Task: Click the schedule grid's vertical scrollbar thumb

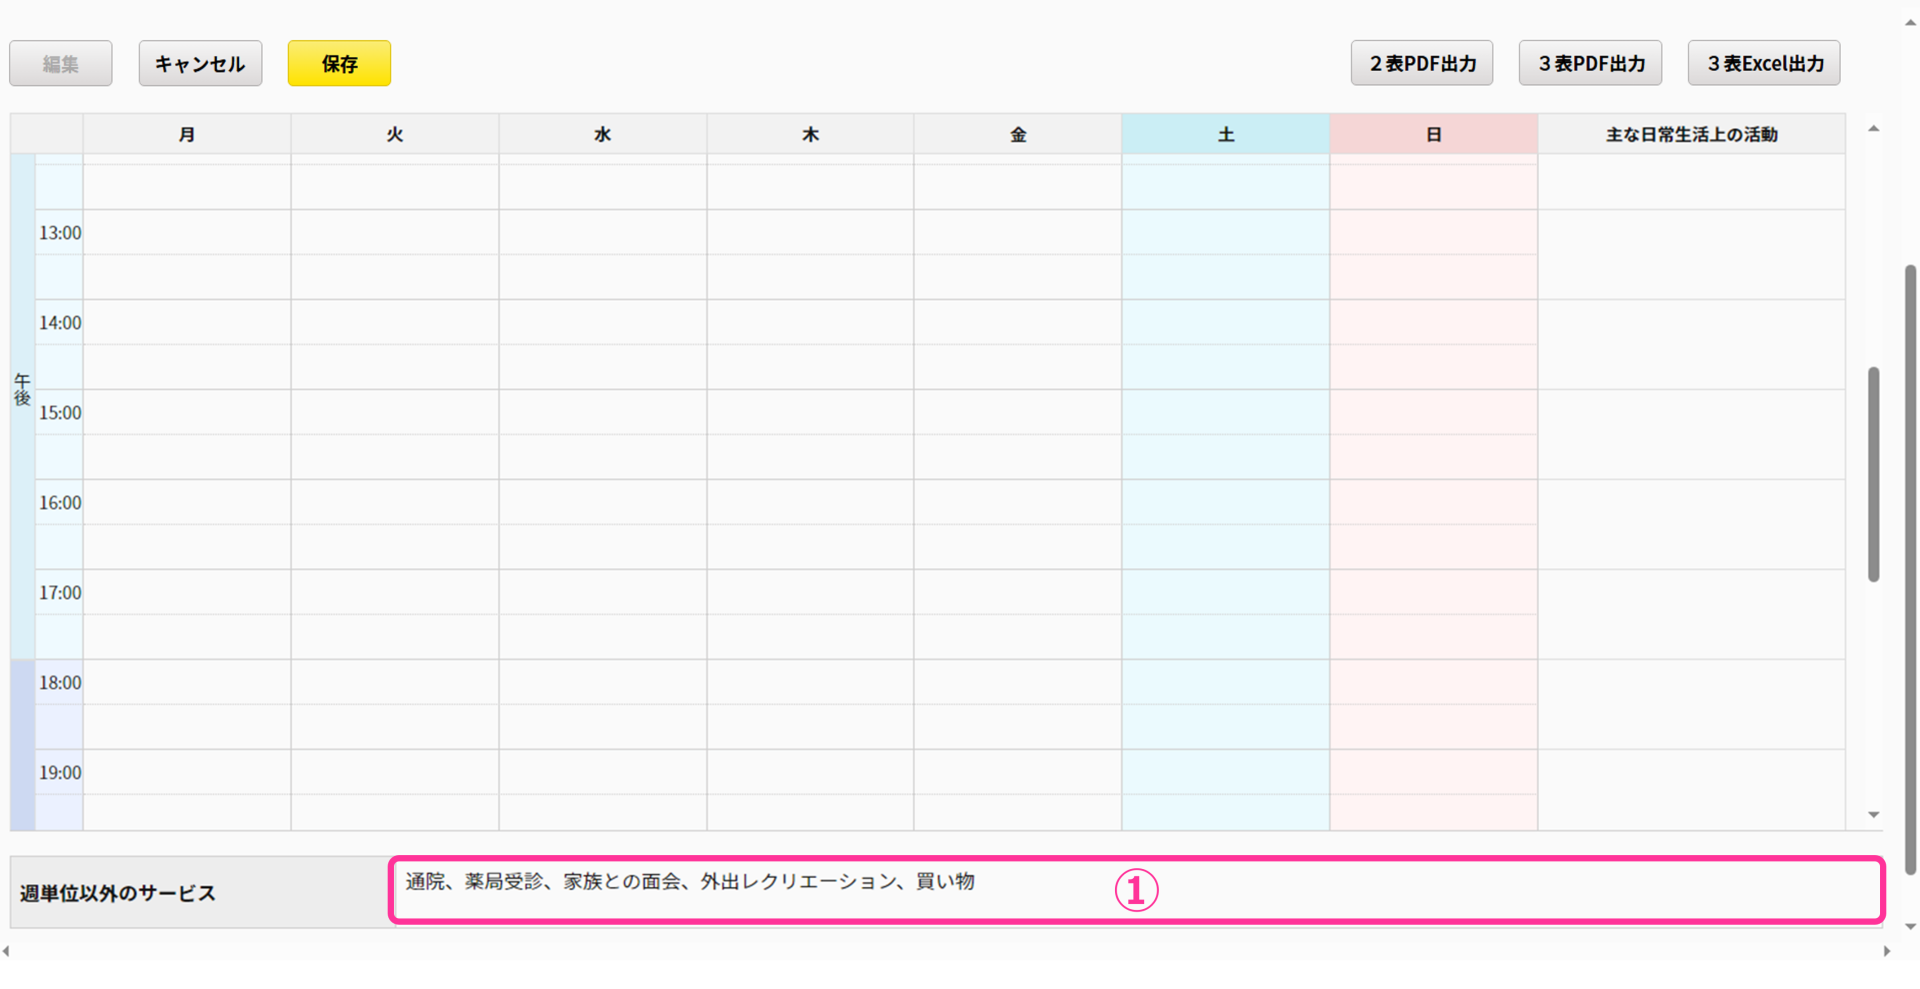Action: tap(1873, 474)
